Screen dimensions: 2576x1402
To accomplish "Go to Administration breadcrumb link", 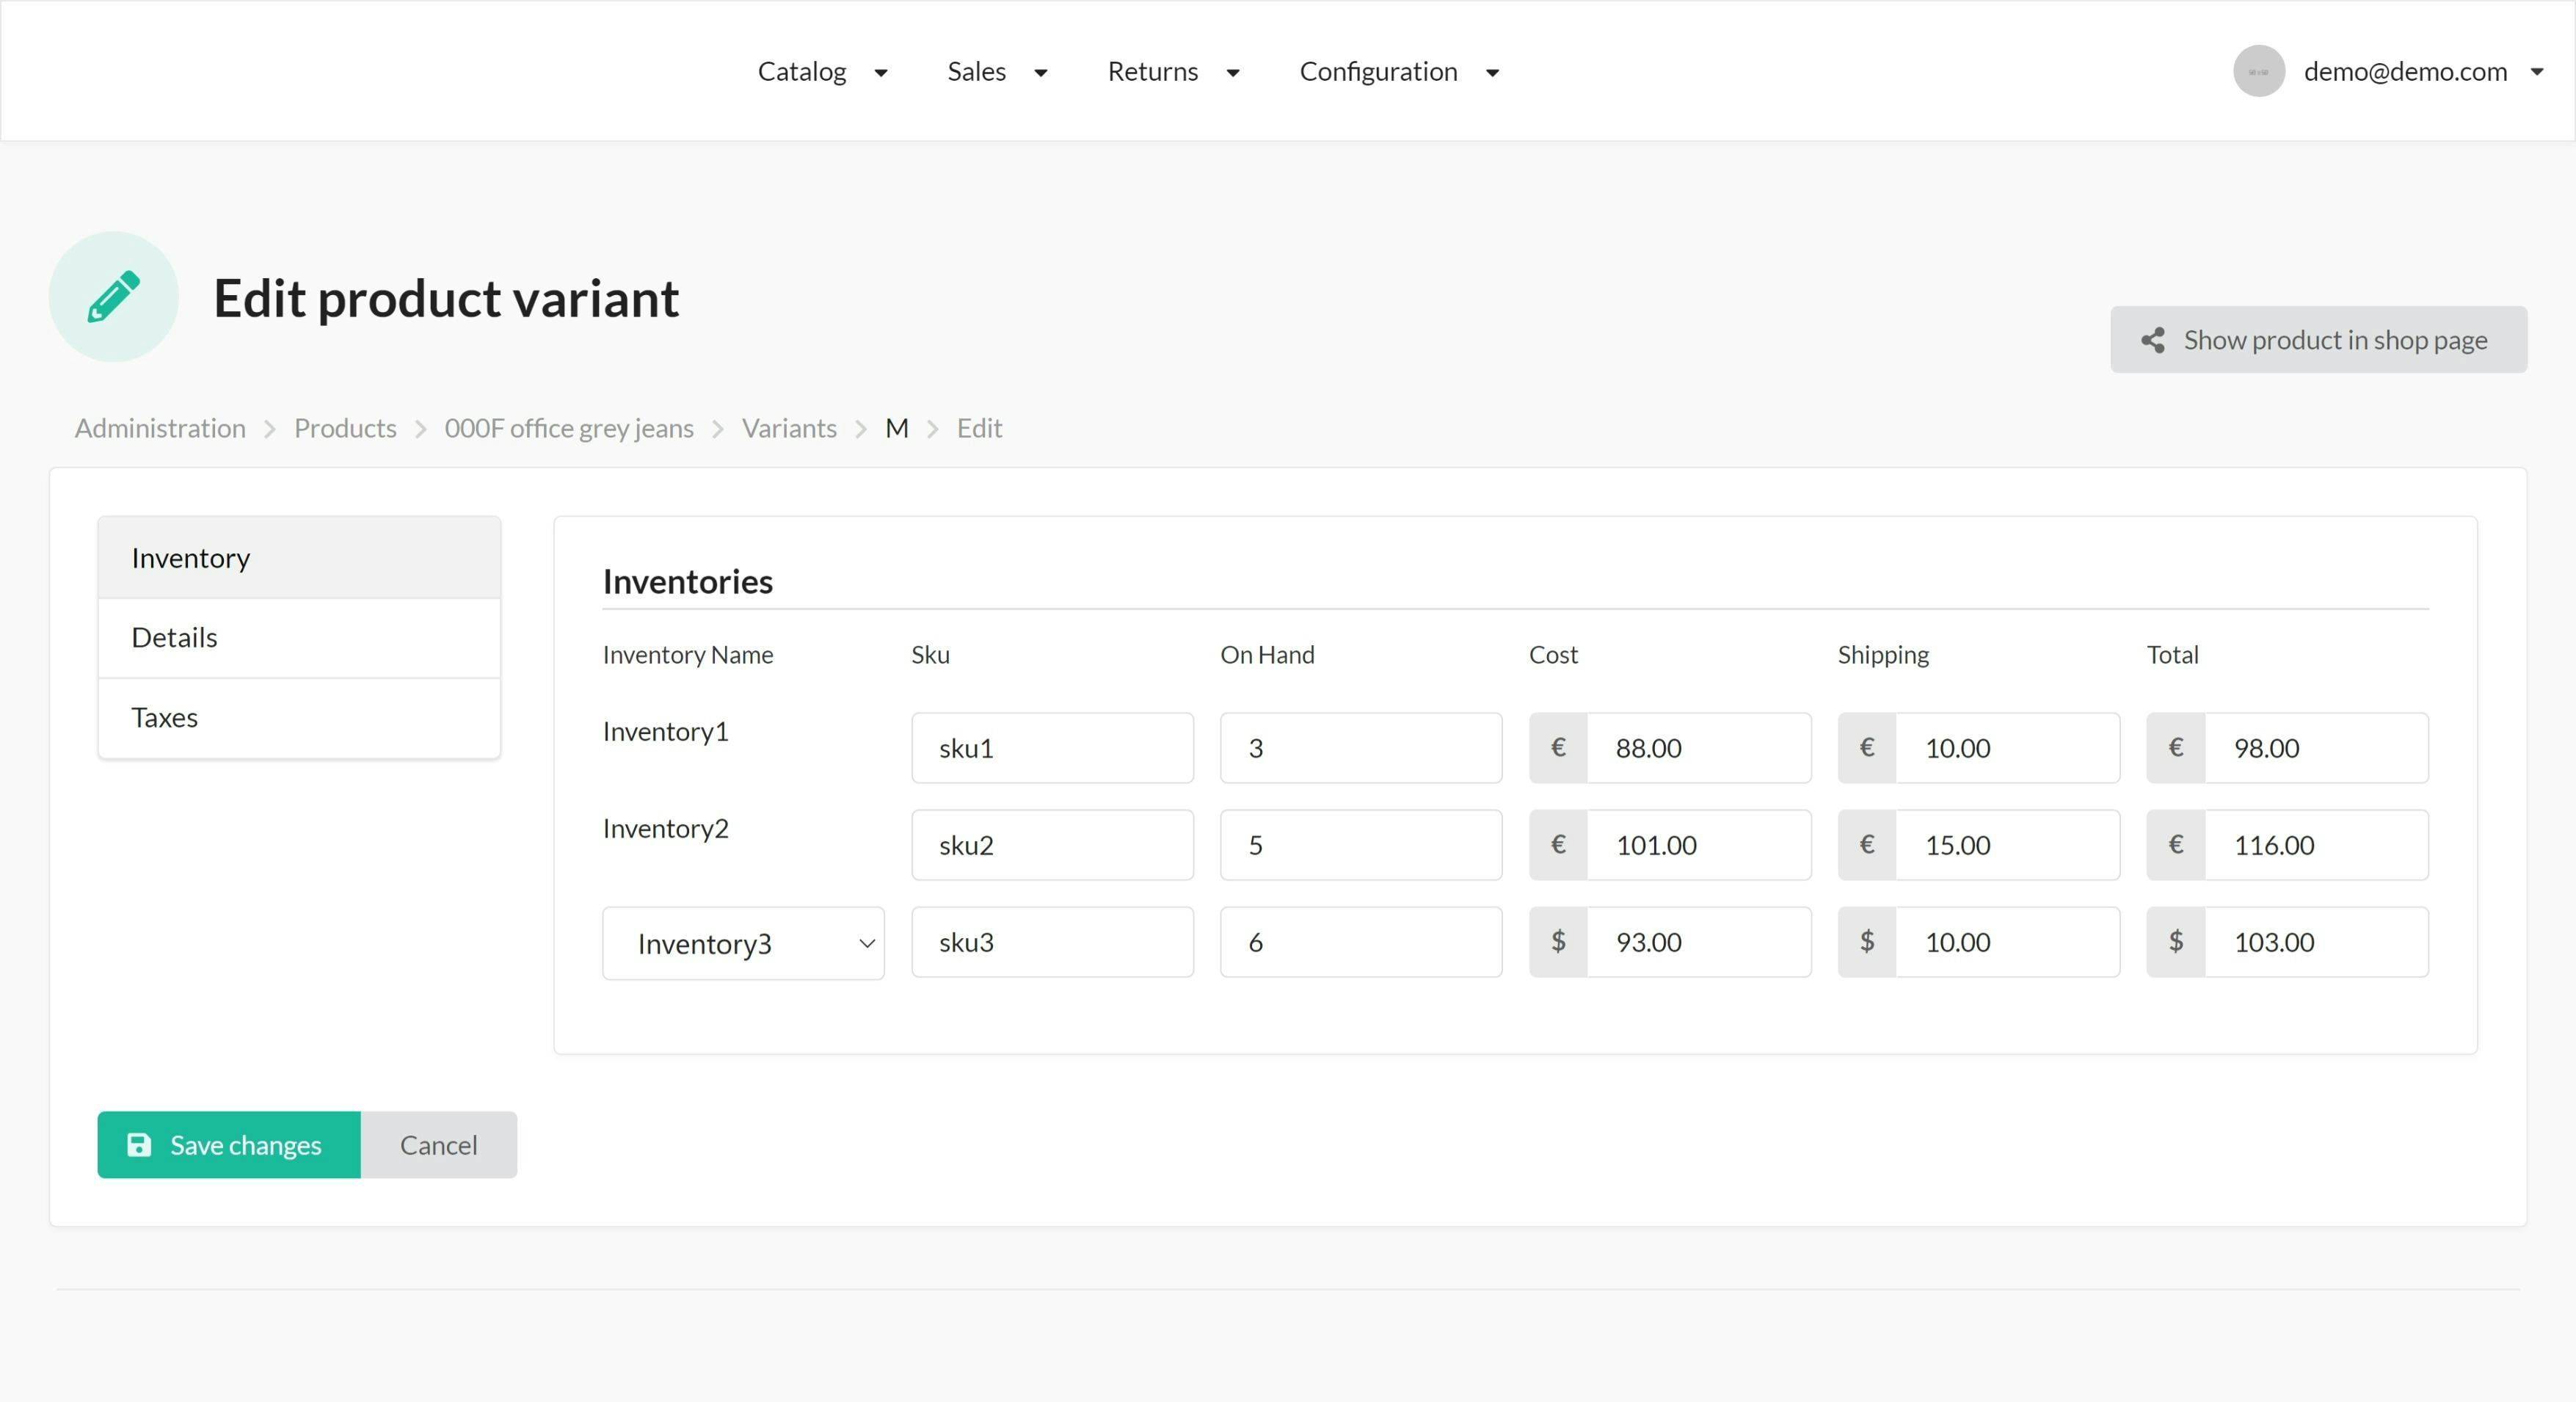I will pyautogui.click(x=160, y=428).
